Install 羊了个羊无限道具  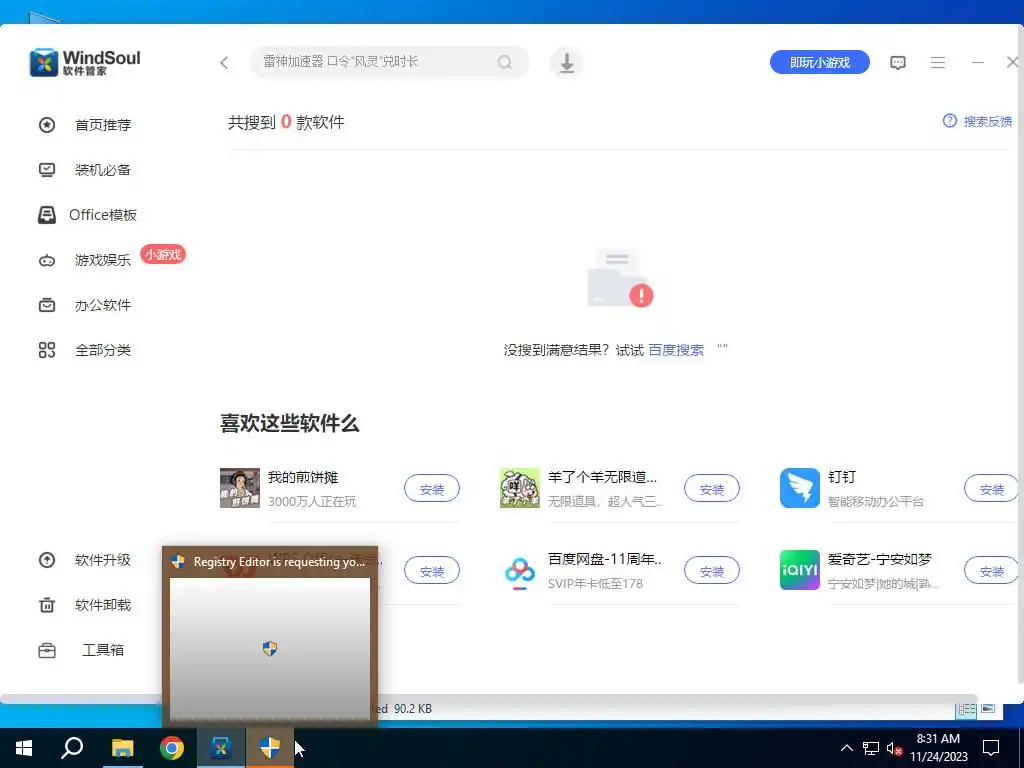point(712,488)
